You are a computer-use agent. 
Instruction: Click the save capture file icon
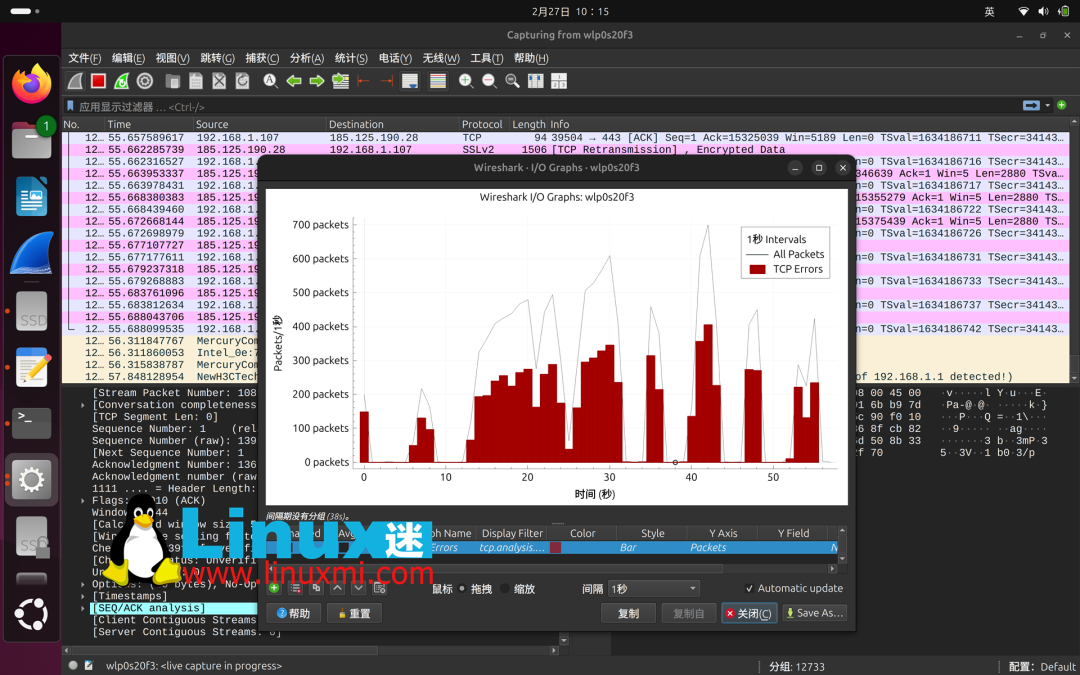(x=196, y=81)
